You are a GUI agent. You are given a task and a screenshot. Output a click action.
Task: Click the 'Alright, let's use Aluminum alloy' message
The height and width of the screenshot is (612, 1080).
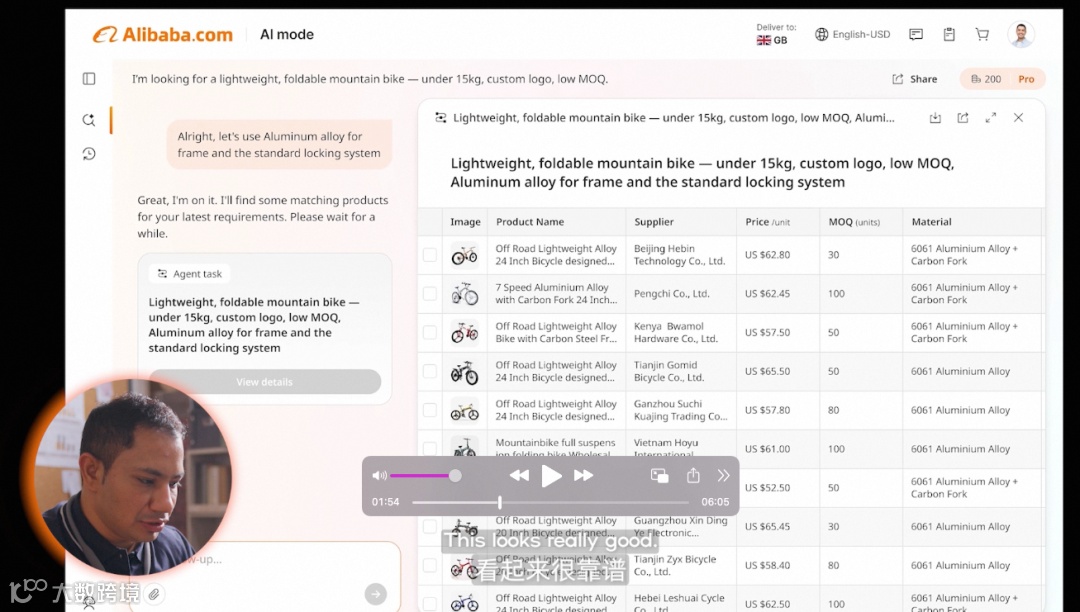tap(279, 145)
